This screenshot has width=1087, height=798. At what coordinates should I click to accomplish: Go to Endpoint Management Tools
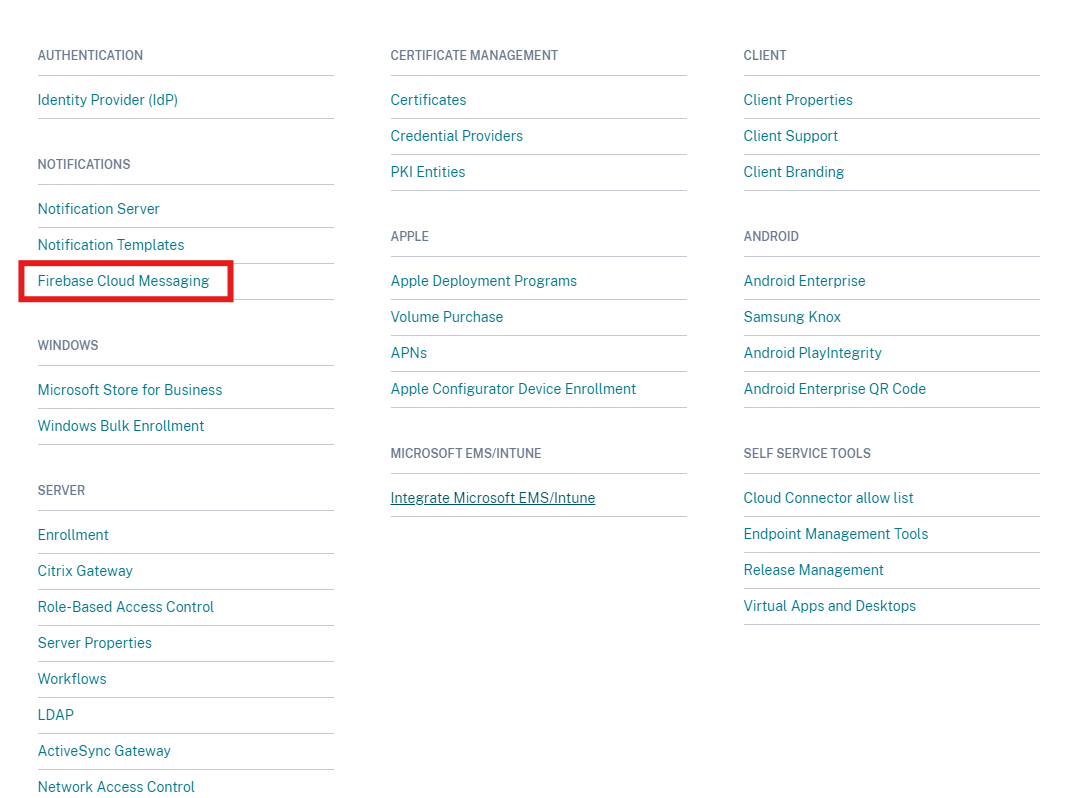pyautogui.click(x=835, y=534)
